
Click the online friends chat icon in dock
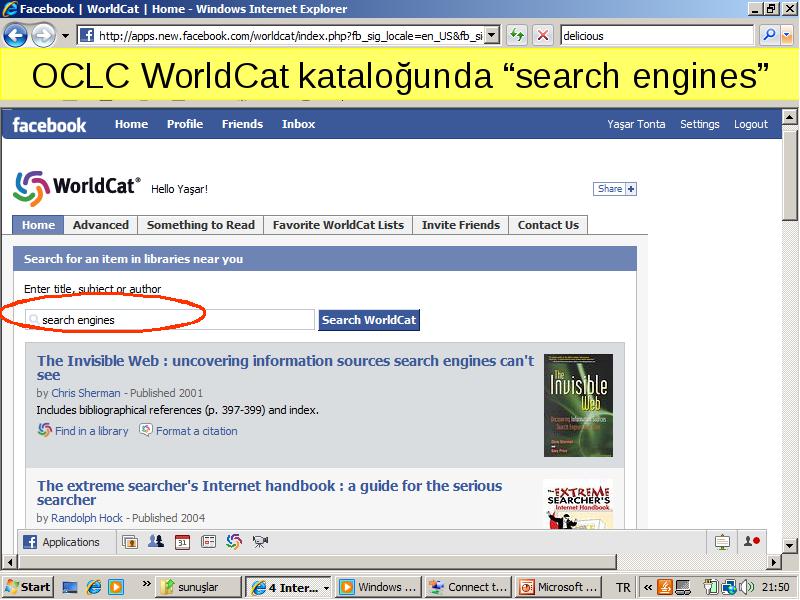pyautogui.click(x=752, y=541)
